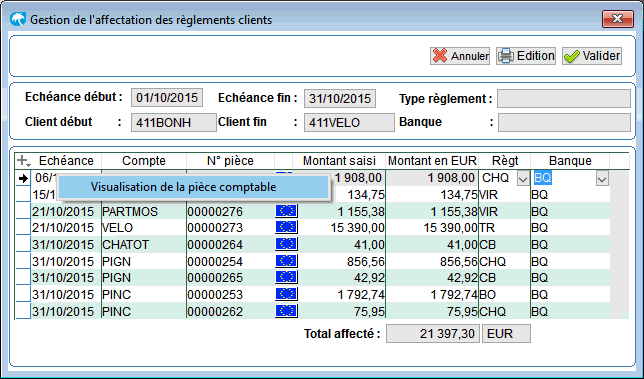Sort by the Montant saisi column header
Screen dimensions: 644x379
click(x=339, y=161)
